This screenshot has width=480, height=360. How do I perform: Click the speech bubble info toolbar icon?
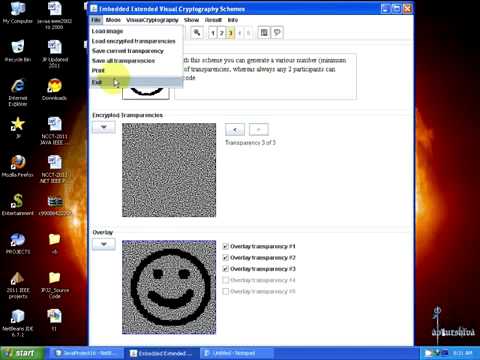point(277,33)
